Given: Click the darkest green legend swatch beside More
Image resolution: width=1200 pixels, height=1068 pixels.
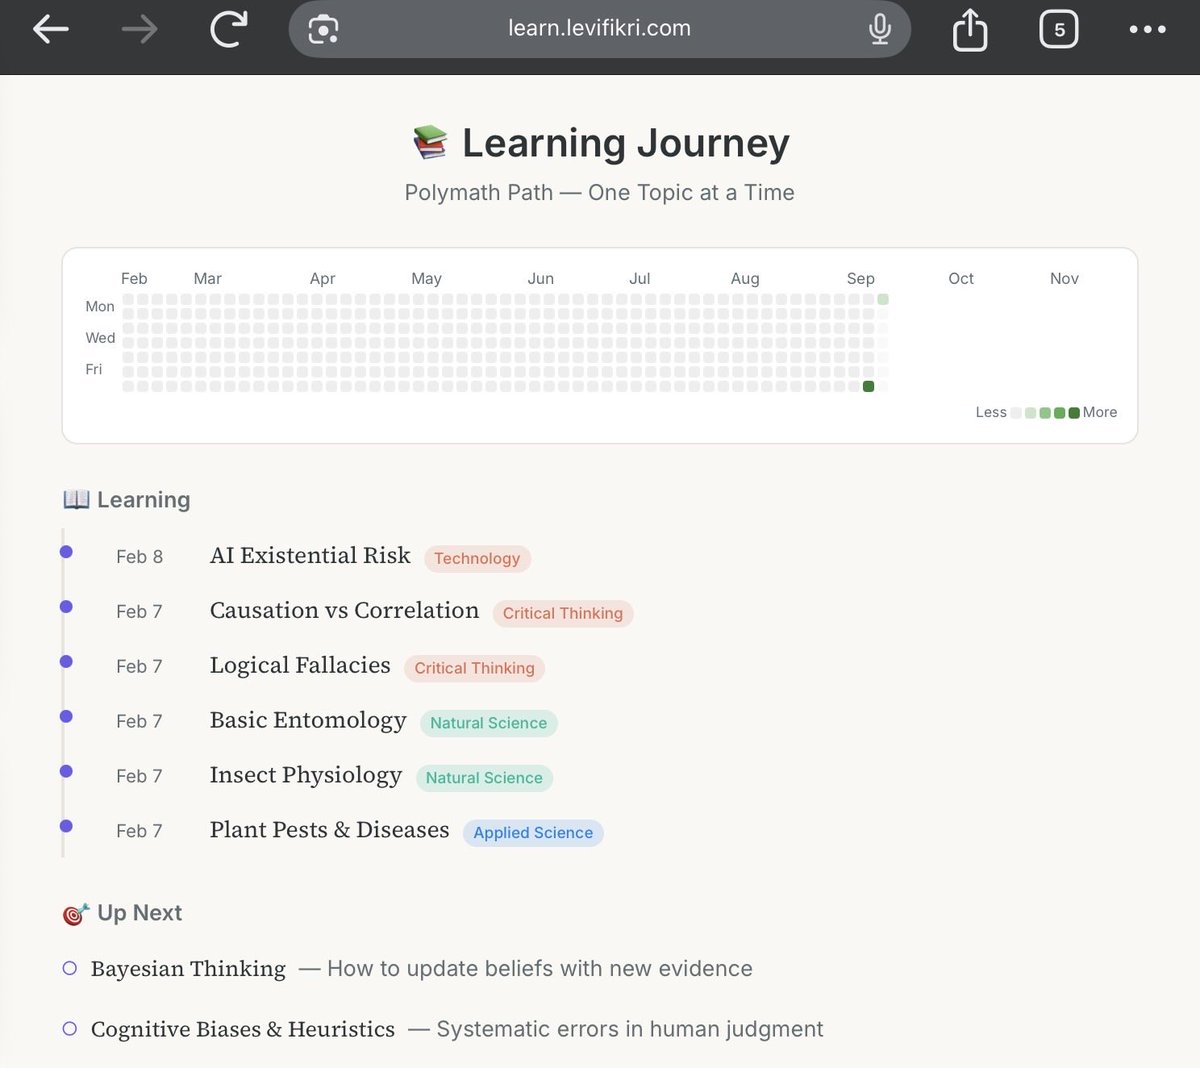Looking at the screenshot, I should click(1074, 412).
